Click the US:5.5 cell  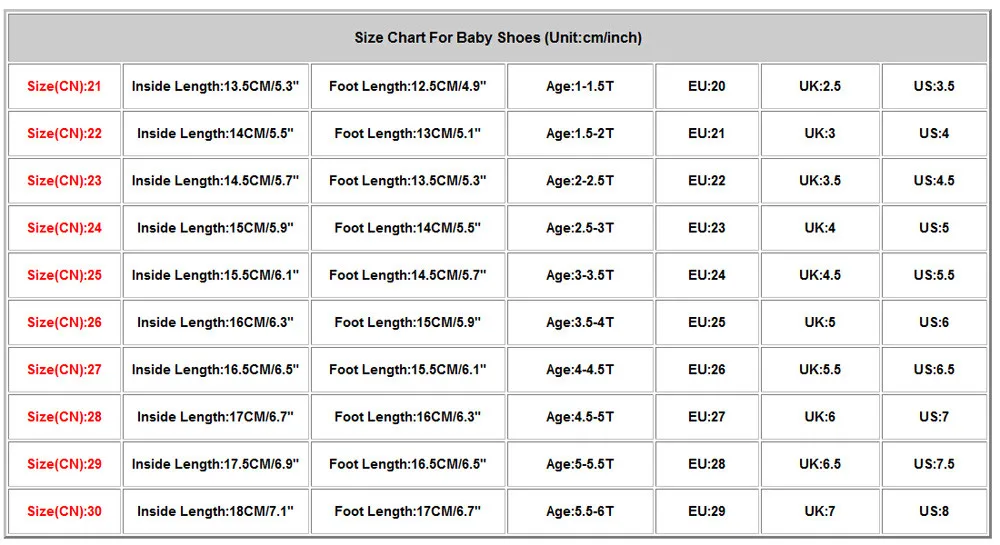934,275
